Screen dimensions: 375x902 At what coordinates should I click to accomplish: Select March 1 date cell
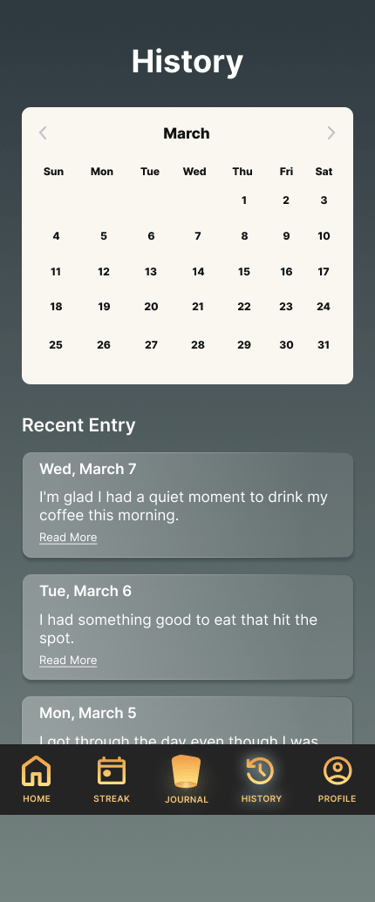(244, 200)
